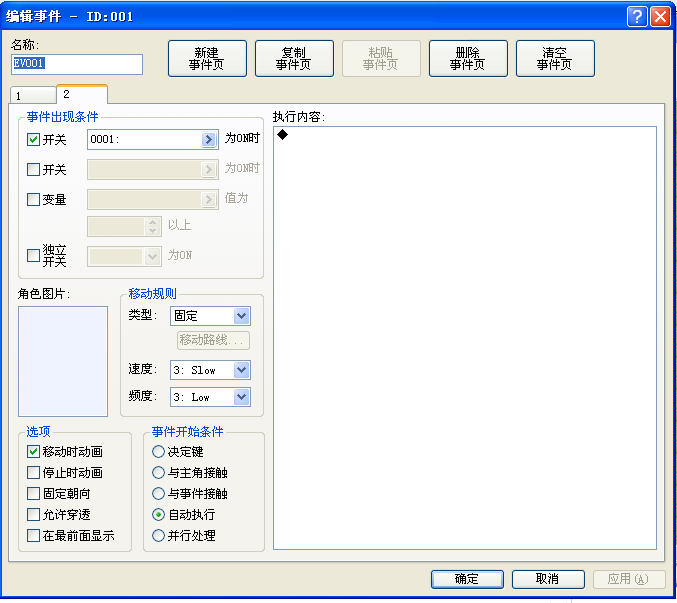
Task: Cancel with the 取消 button
Action: point(548,579)
